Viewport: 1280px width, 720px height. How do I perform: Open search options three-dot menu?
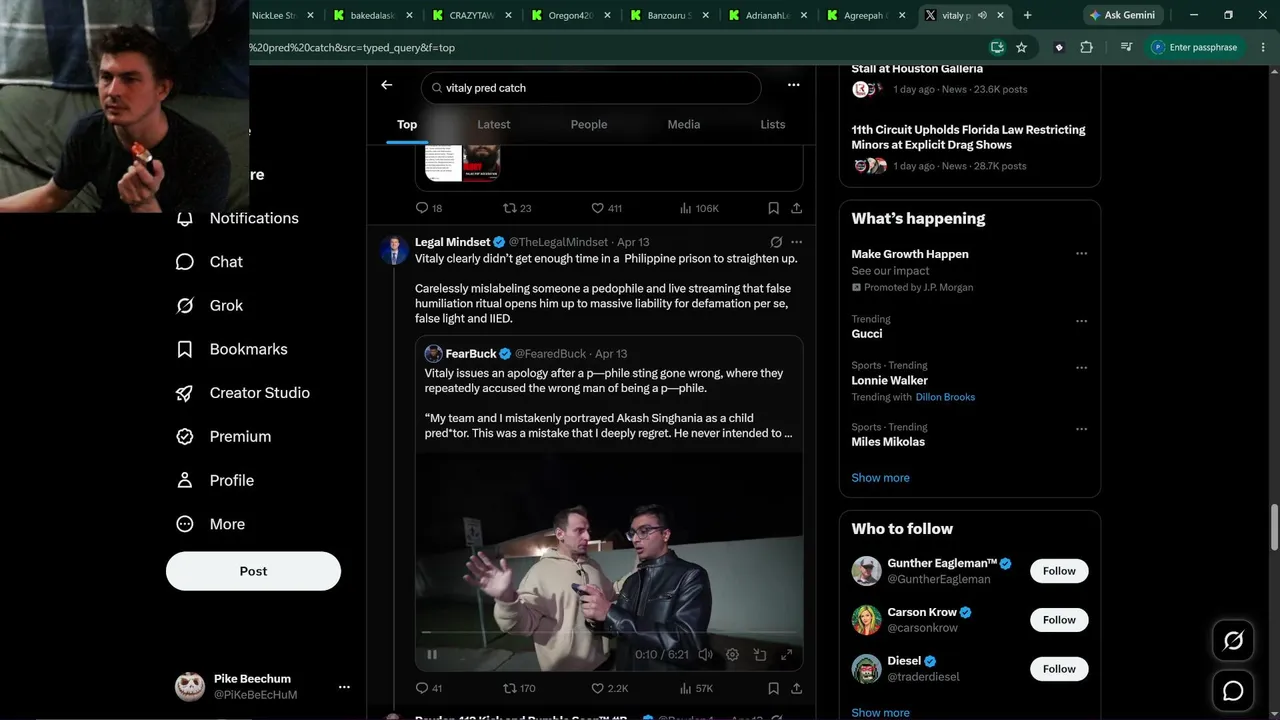pos(793,85)
